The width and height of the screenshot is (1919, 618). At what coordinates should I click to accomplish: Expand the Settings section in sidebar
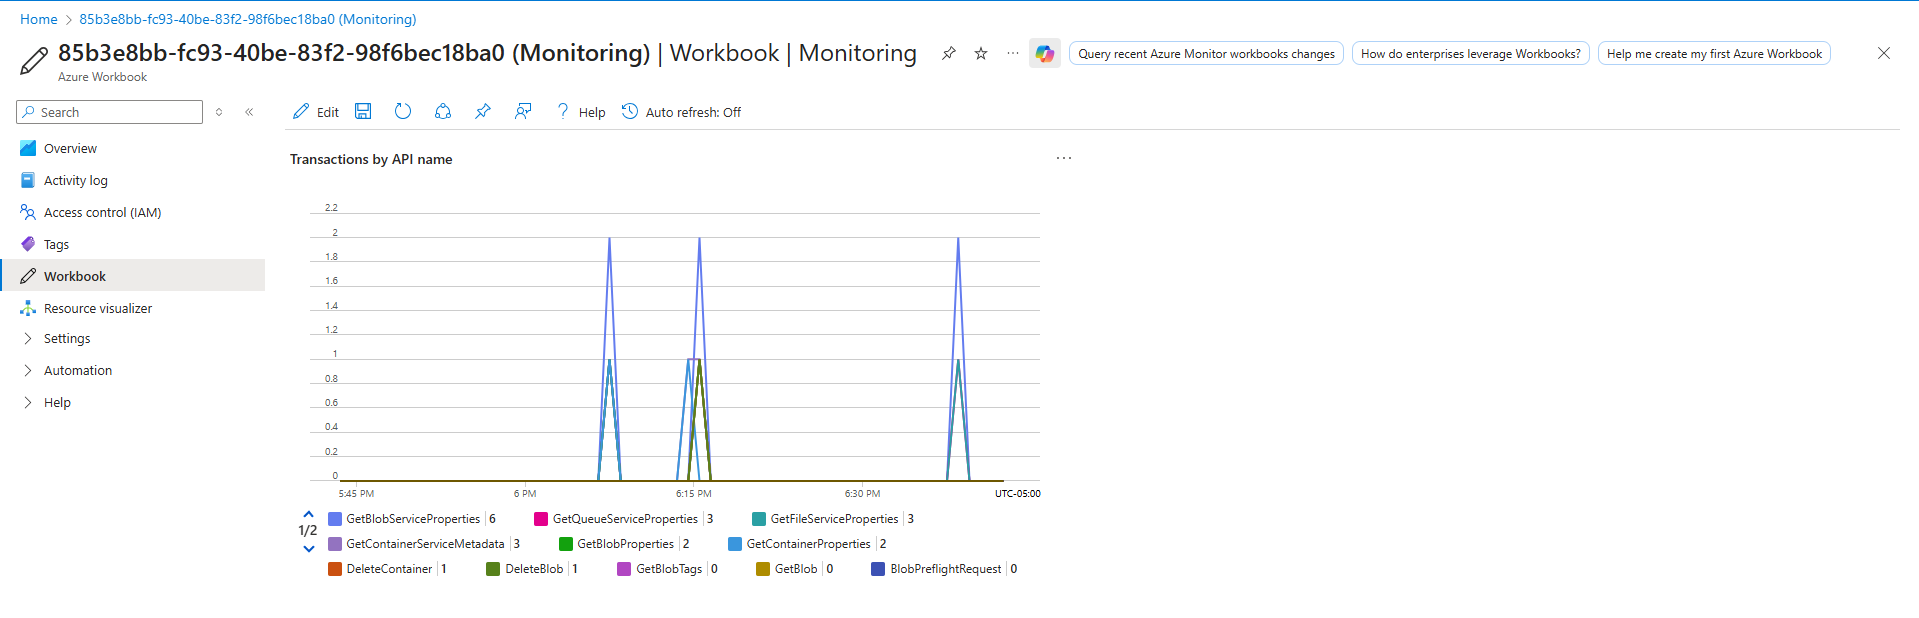click(67, 339)
